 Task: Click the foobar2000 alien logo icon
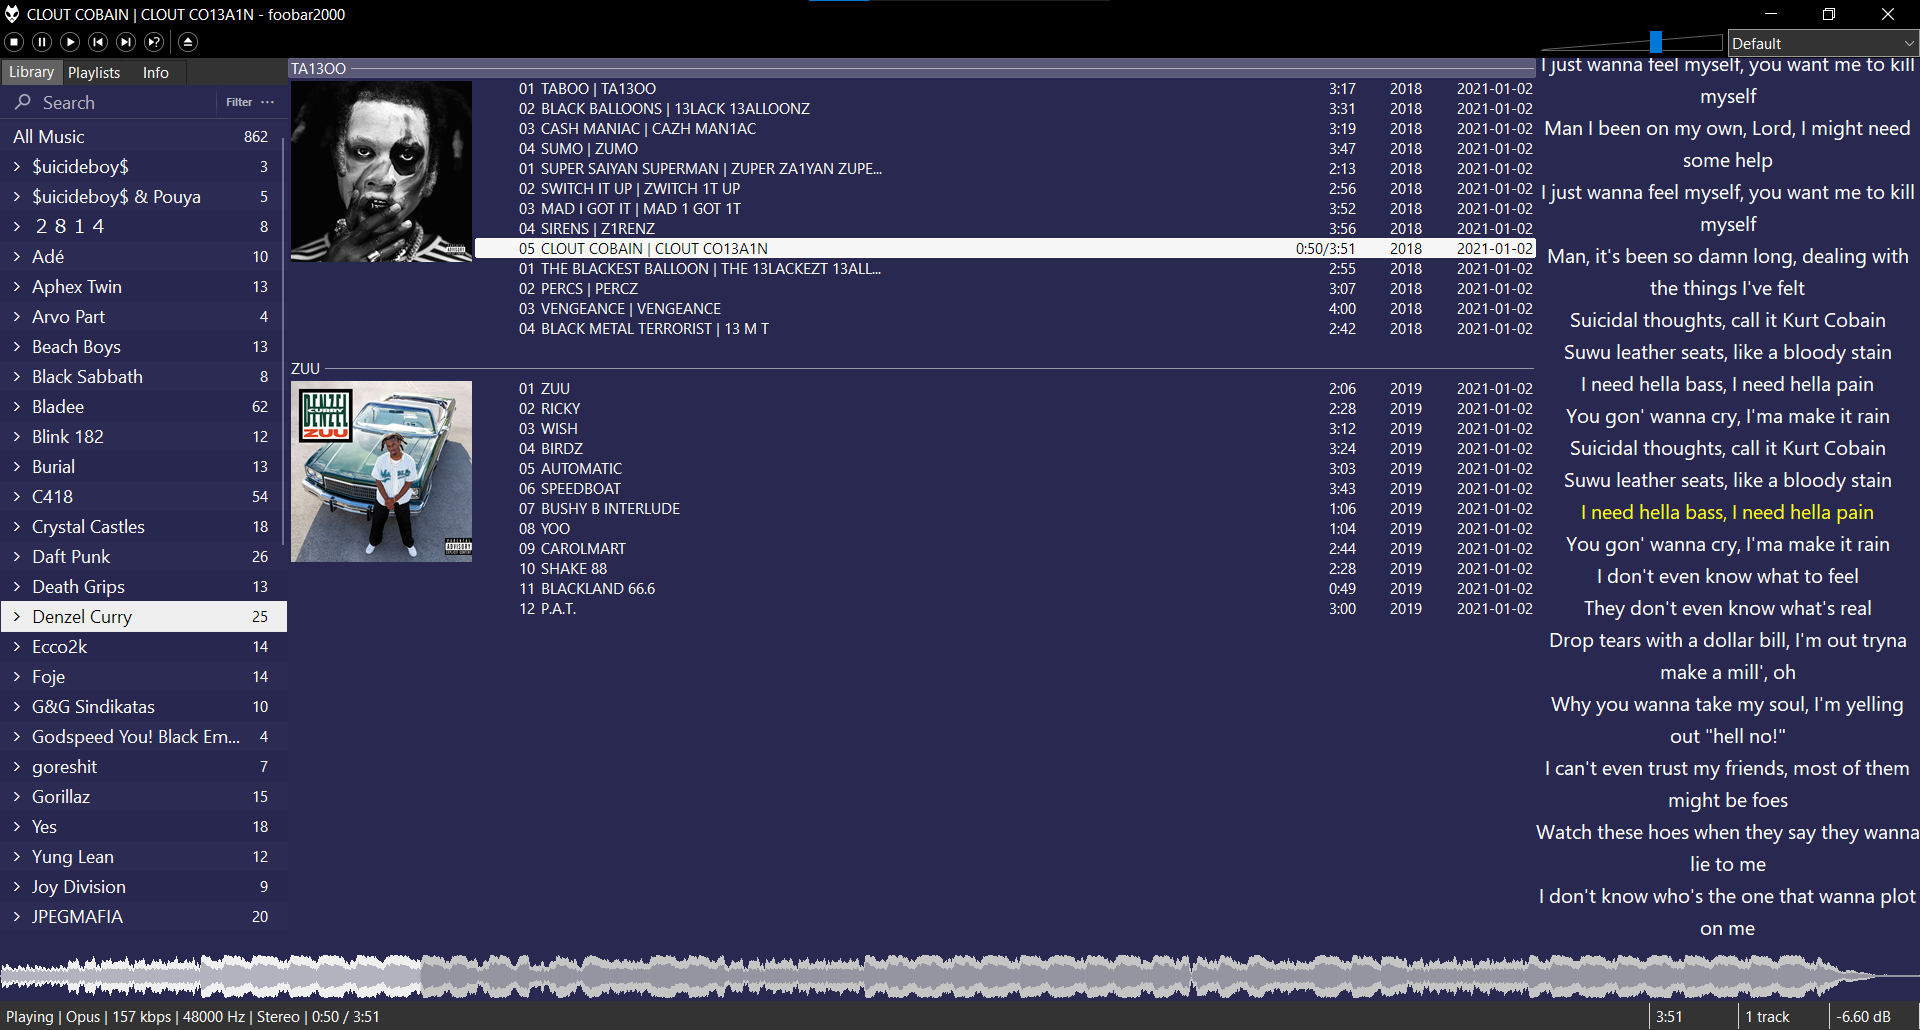[x=12, y=14]
